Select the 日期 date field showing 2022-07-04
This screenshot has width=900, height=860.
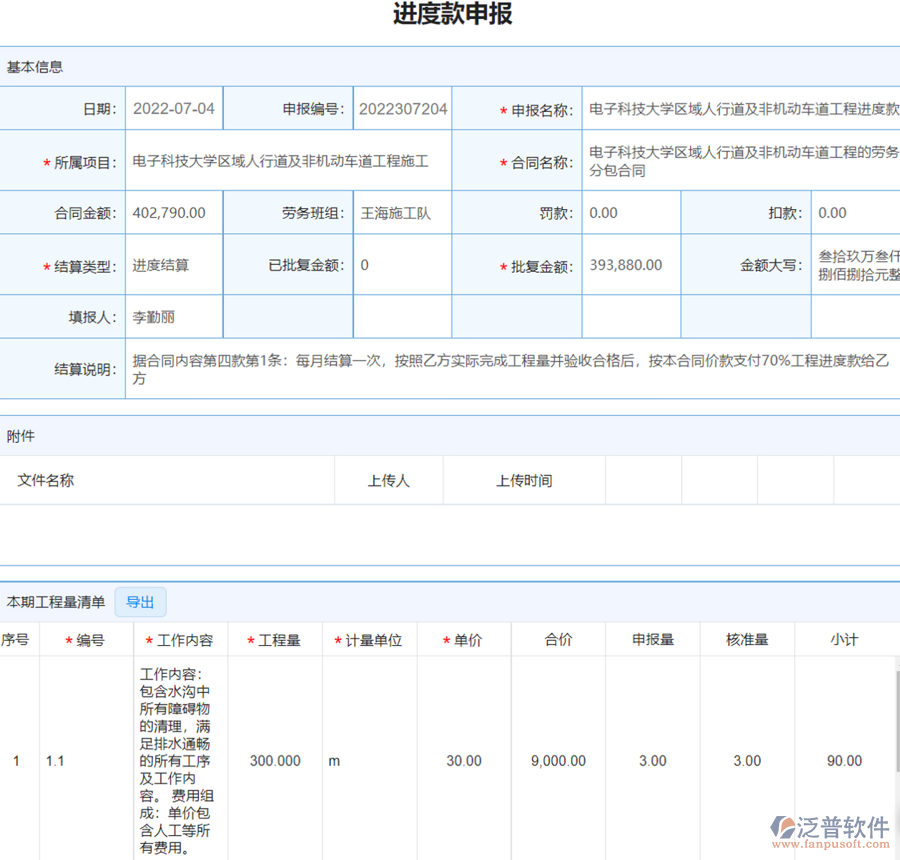point(173,108)
